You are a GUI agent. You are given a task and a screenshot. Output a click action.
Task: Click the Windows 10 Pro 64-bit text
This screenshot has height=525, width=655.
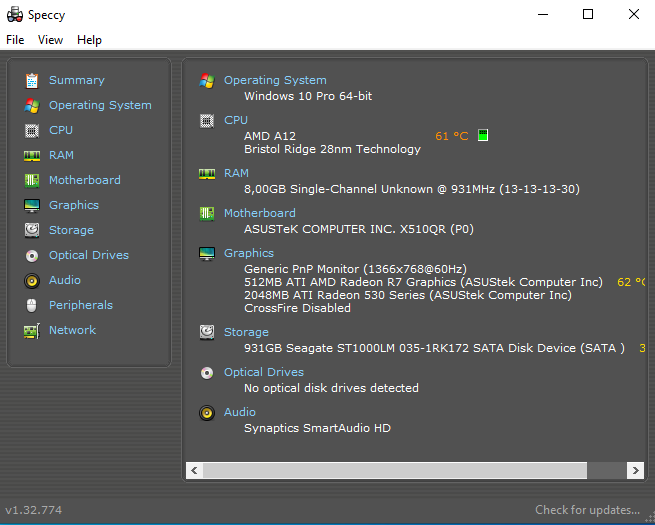308,96
